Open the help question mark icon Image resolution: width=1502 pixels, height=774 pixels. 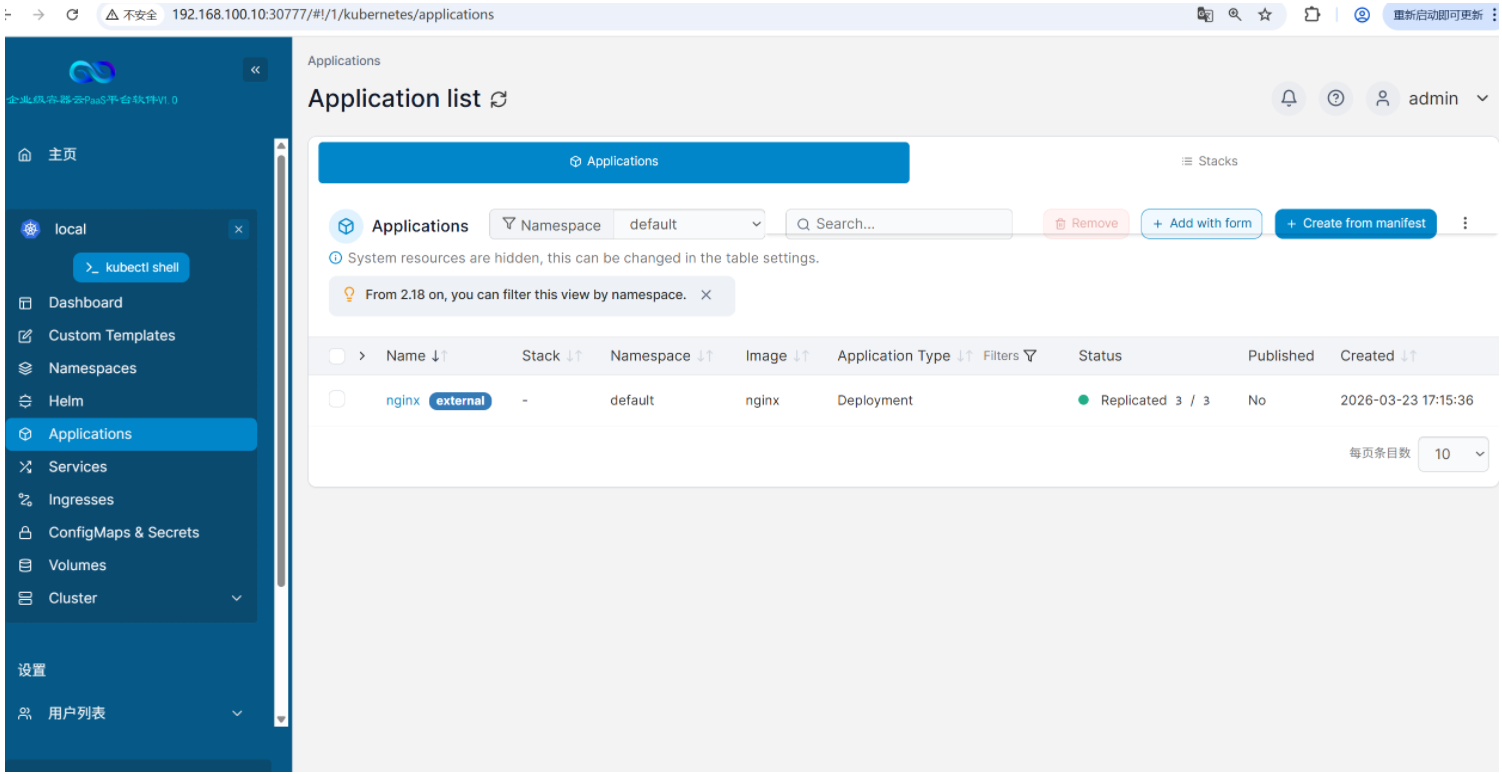(x=1335, y=98)
